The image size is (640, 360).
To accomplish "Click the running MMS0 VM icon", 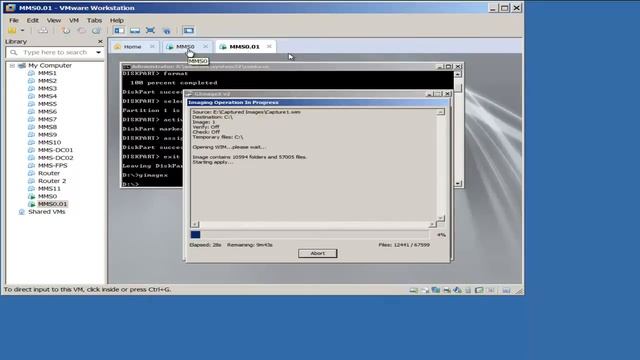I will [31, 196].
